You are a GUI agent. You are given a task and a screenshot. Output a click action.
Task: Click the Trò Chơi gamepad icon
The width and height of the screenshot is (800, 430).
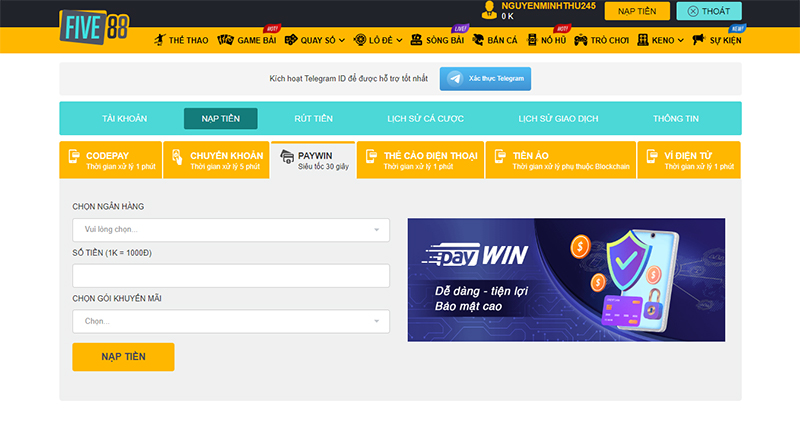pyautogui.click(x=581, y=40)
